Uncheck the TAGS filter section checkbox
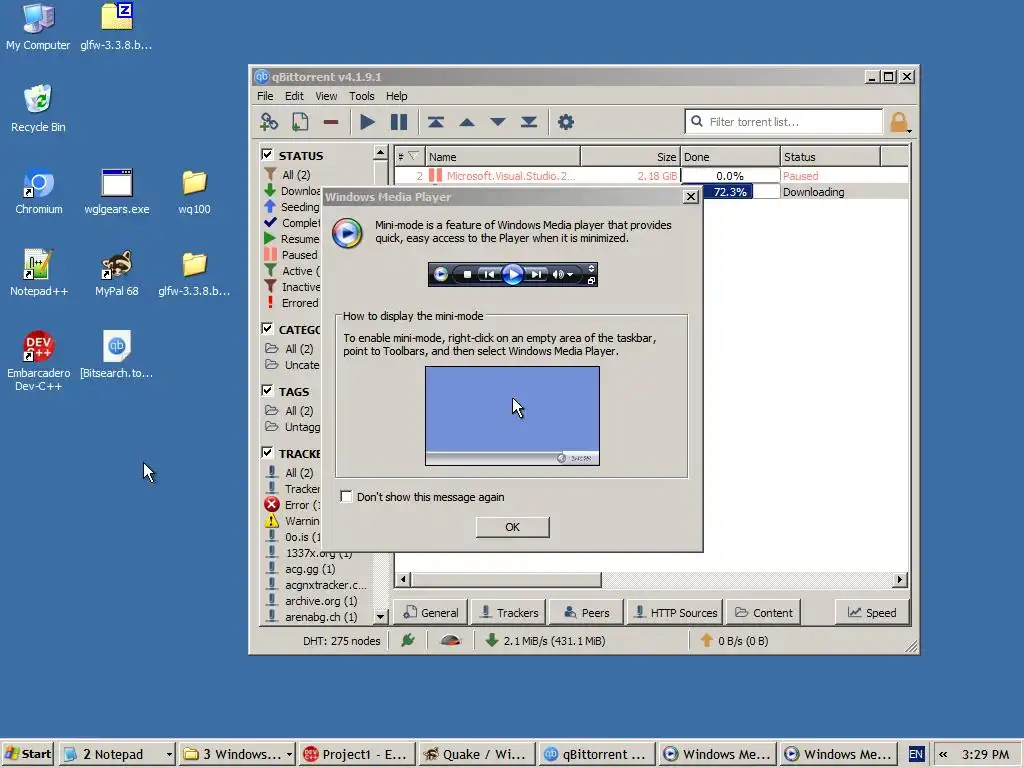Viewport: 1024px width, 768px height. pyautogui.click(x=267, y=391)
